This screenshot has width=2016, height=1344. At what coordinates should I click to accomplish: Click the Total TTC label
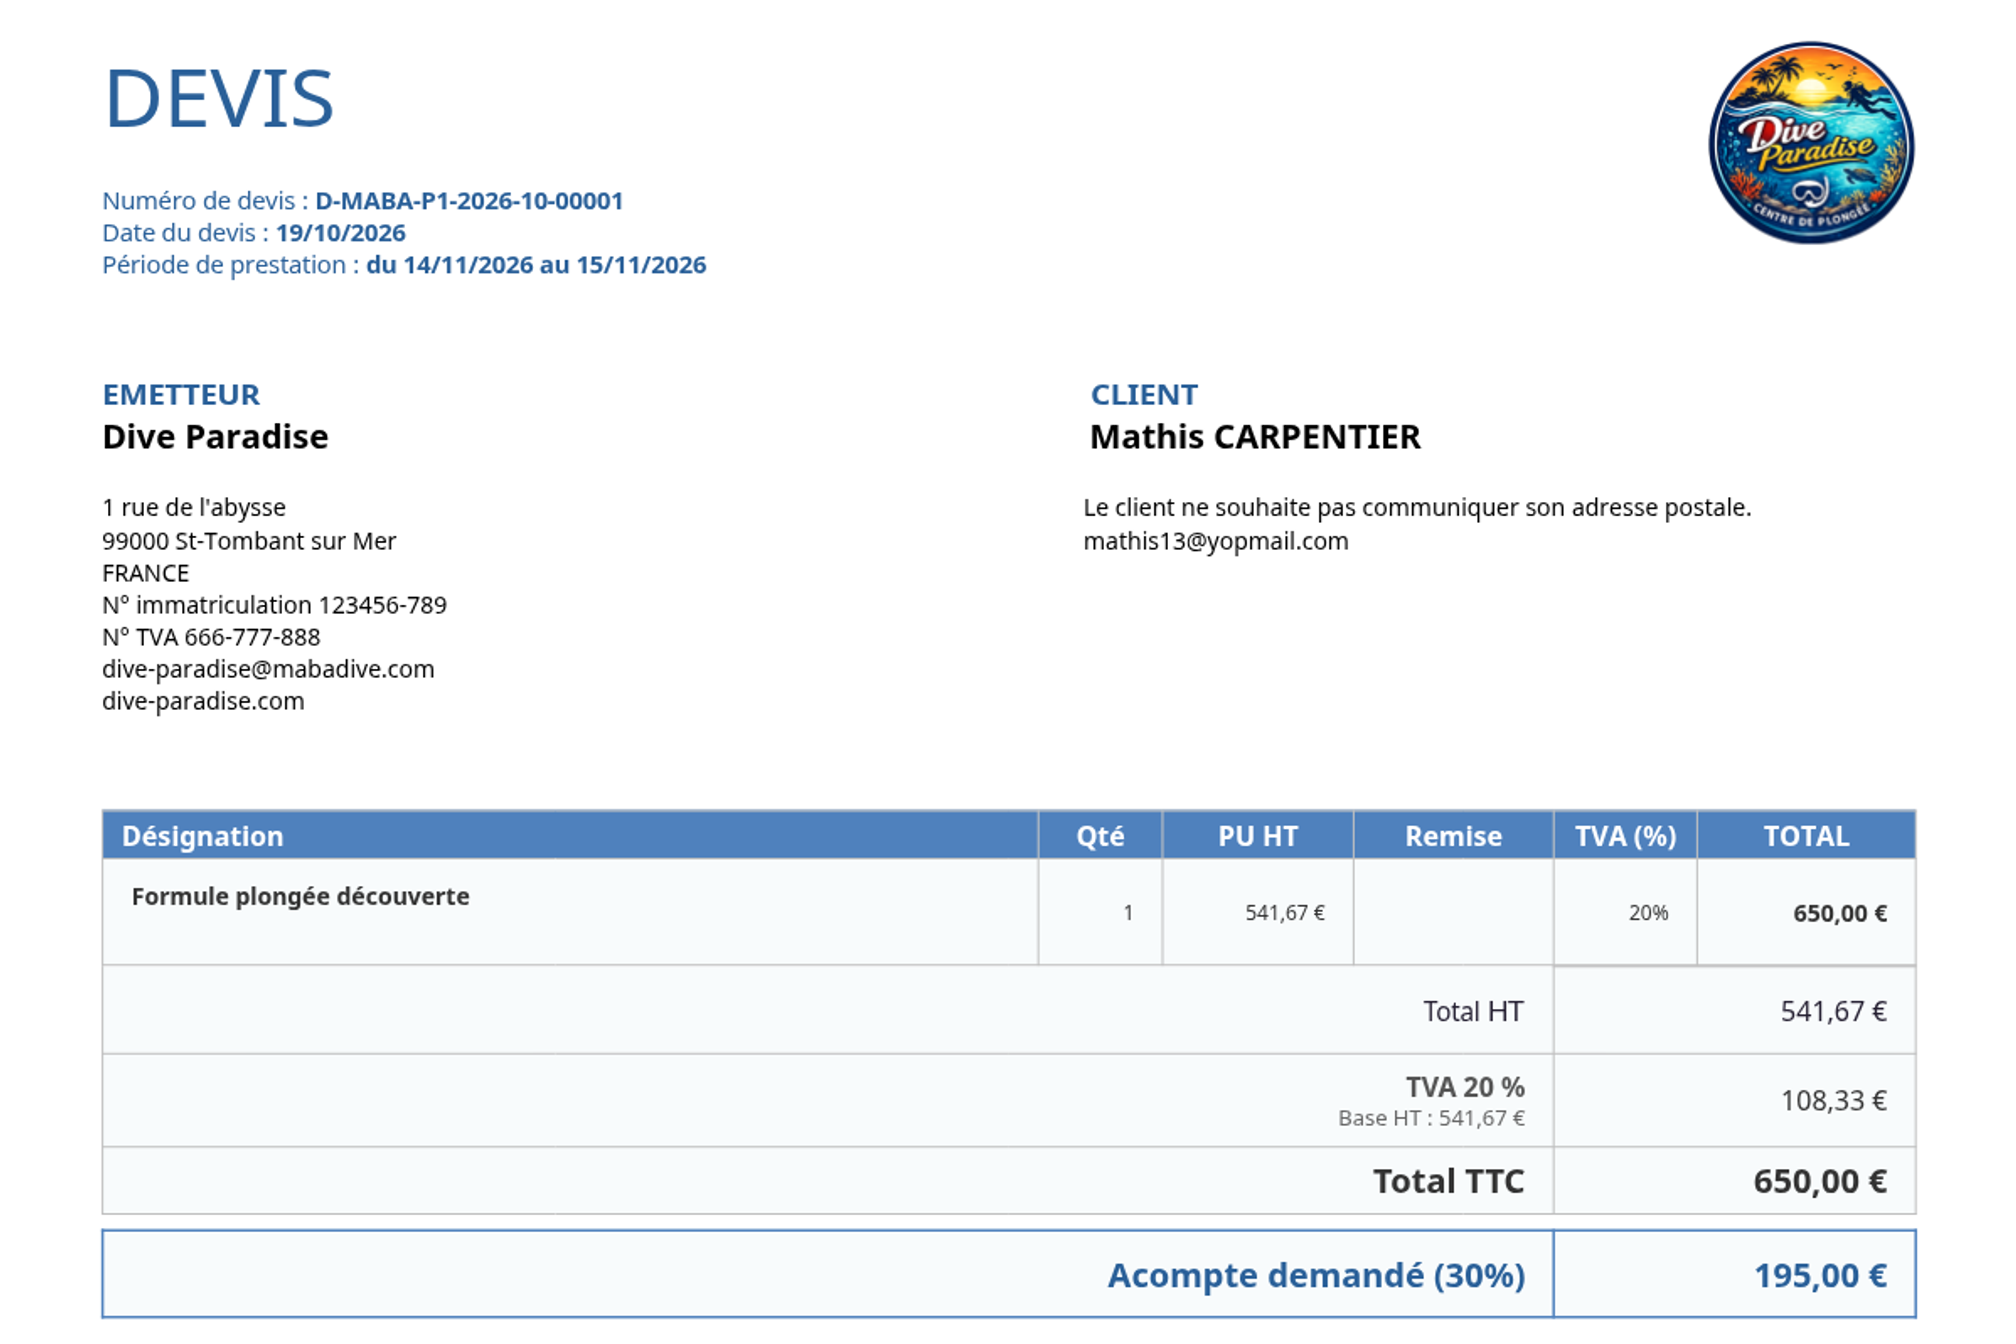(1448, 1181)
